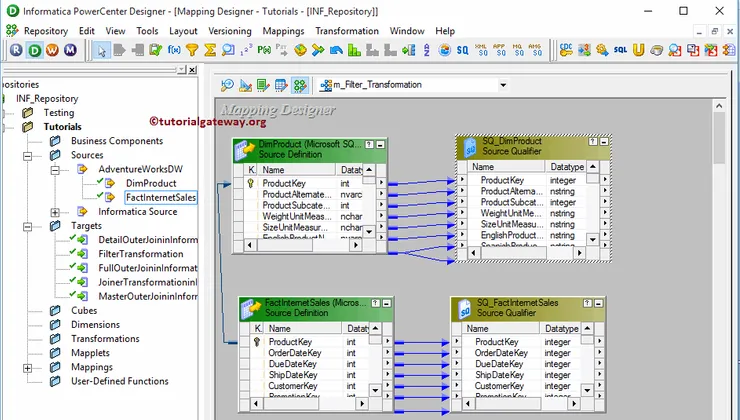
Task: Collapse the Sources folder
Action: [x=27, y=155]
